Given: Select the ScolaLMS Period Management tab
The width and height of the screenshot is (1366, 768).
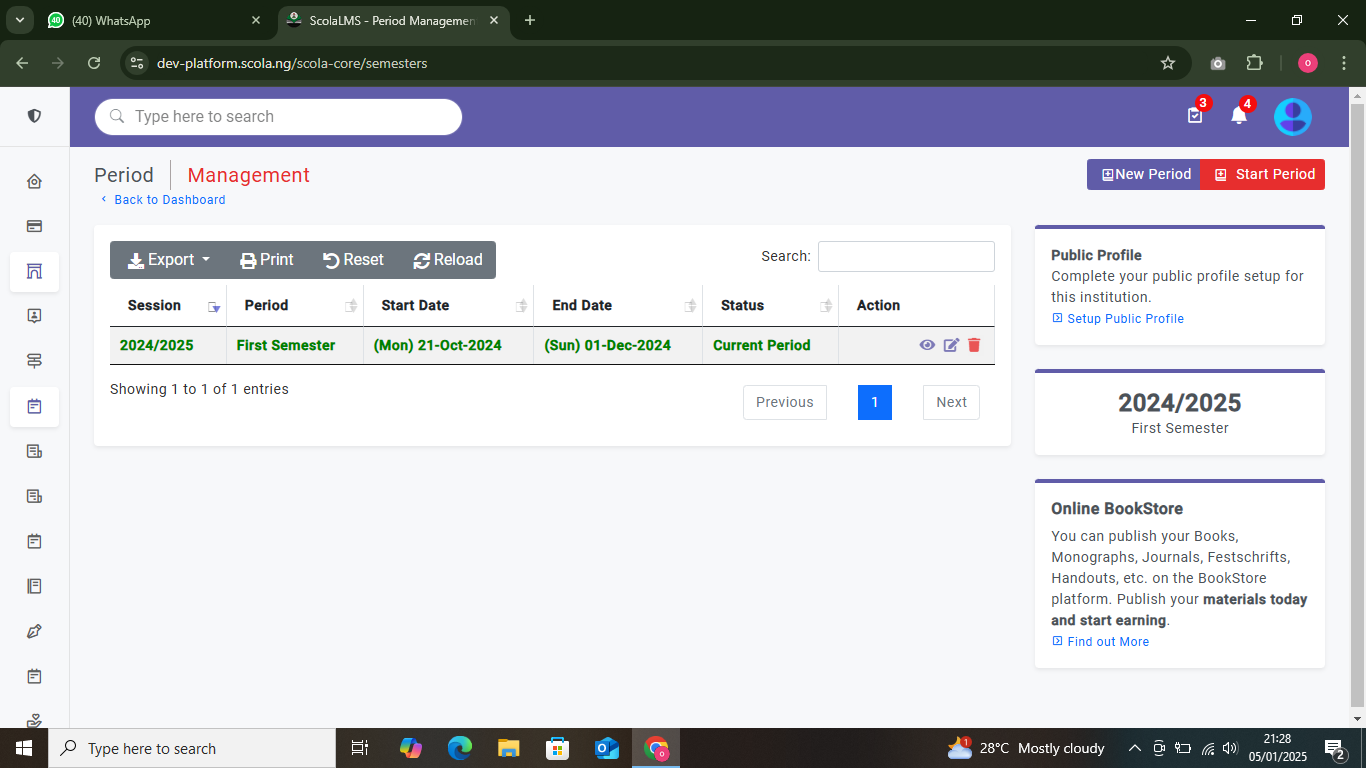Looking at the screenshot, I should 393,21.
